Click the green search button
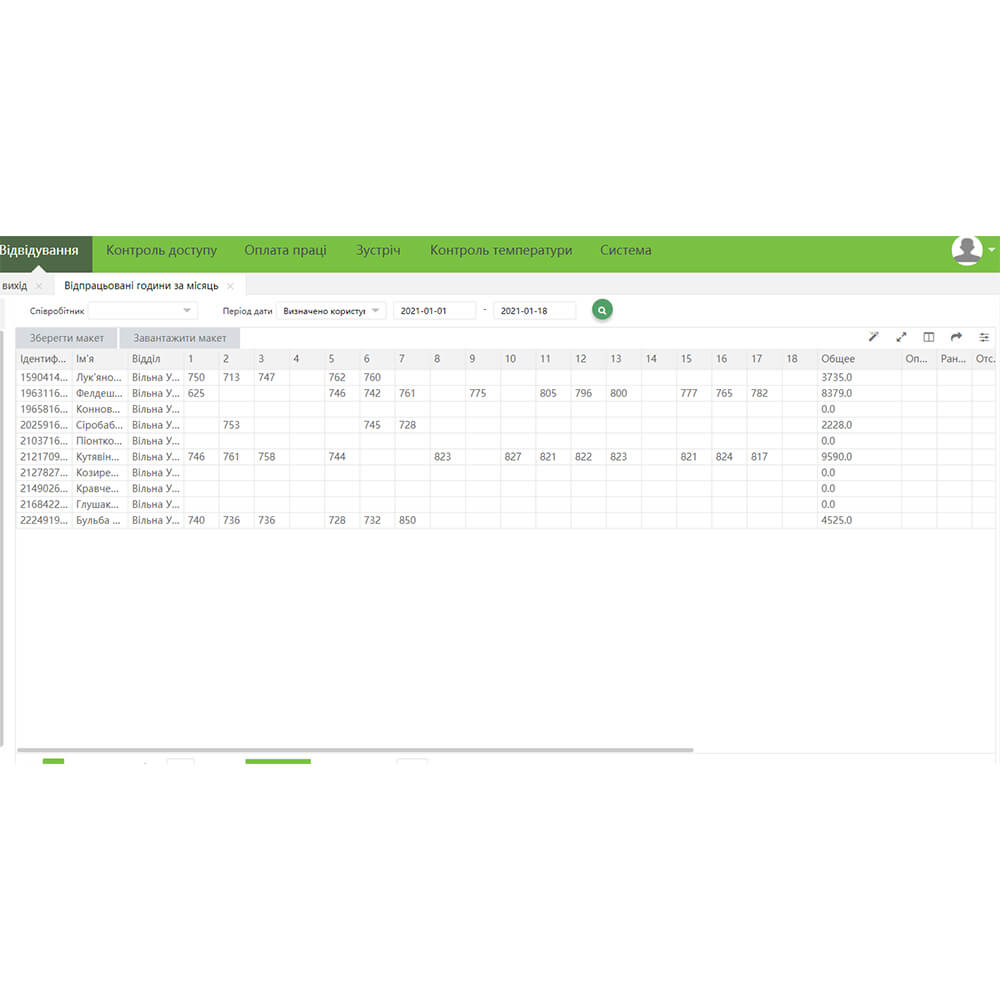The height and width of the screenshot is (1000, 1000). click(601, 311)
